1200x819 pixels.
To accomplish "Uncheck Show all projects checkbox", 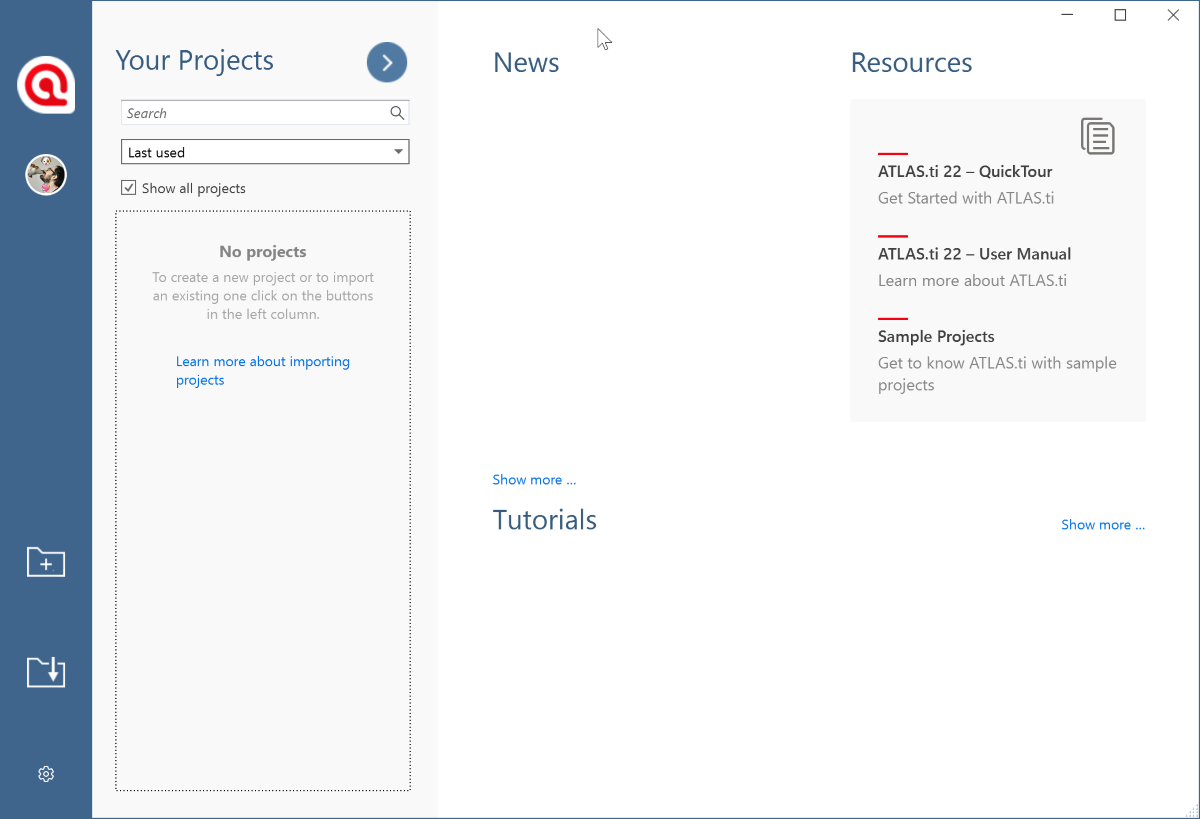I will [x=128, y=188].
